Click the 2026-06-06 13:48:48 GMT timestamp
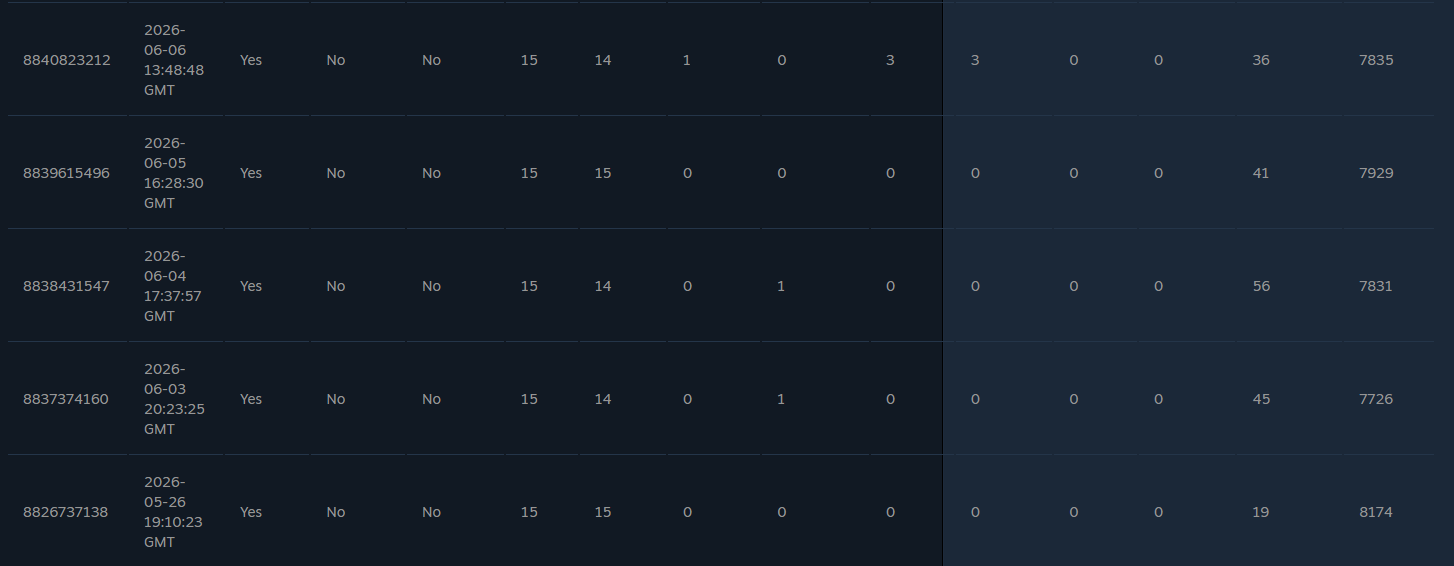Image resolution: width=1454 pixels, height=566 pixels. coord(174,60)
